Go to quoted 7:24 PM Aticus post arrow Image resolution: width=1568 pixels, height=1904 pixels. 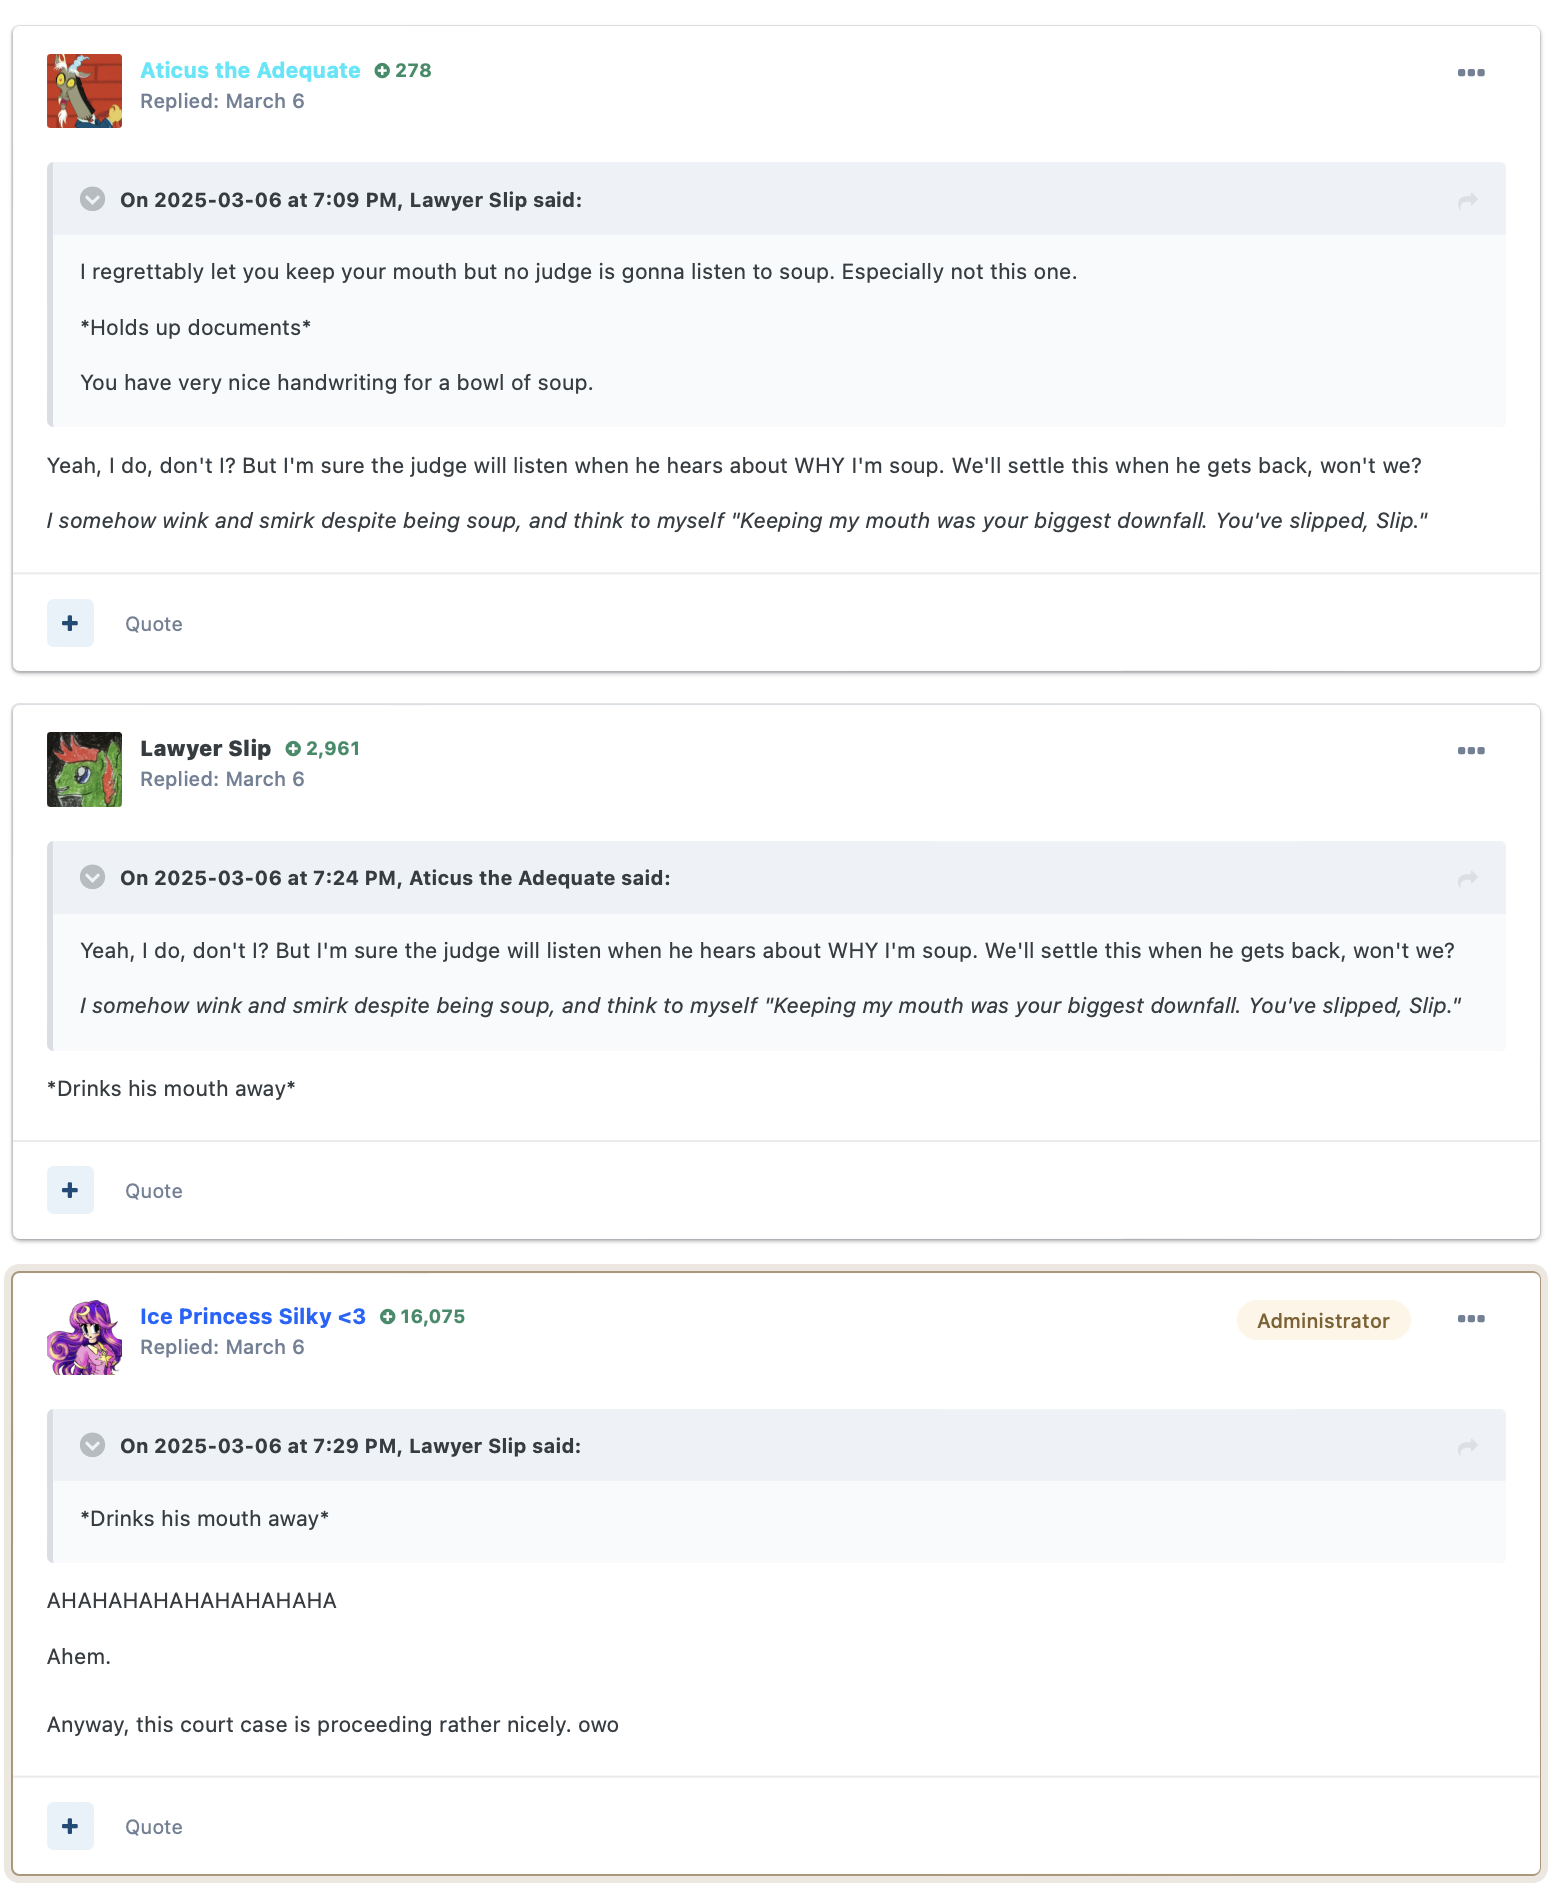click(1467, 879)
